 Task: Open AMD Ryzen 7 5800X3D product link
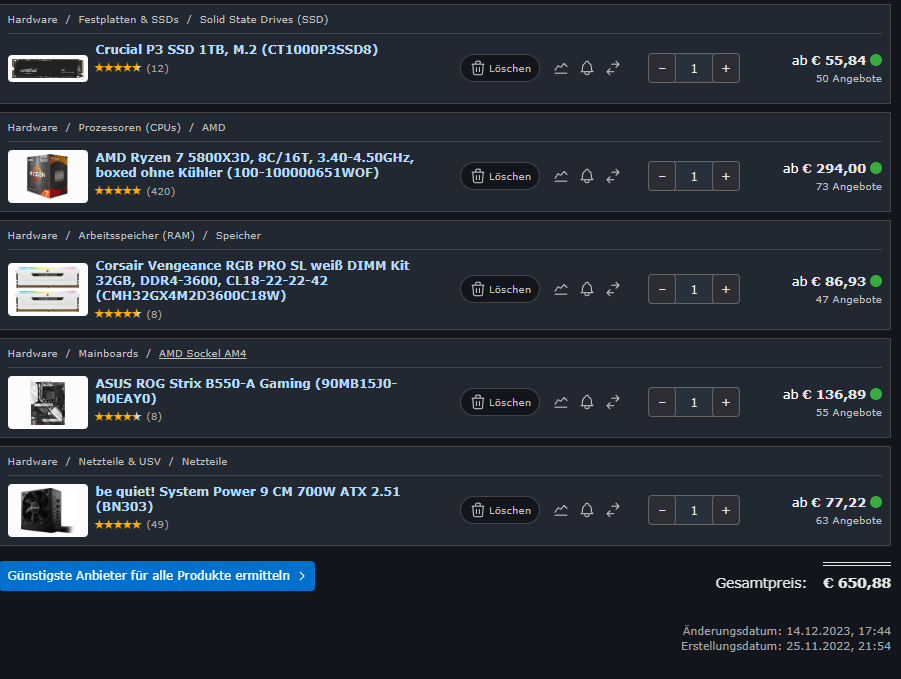(x=255, y=165)
